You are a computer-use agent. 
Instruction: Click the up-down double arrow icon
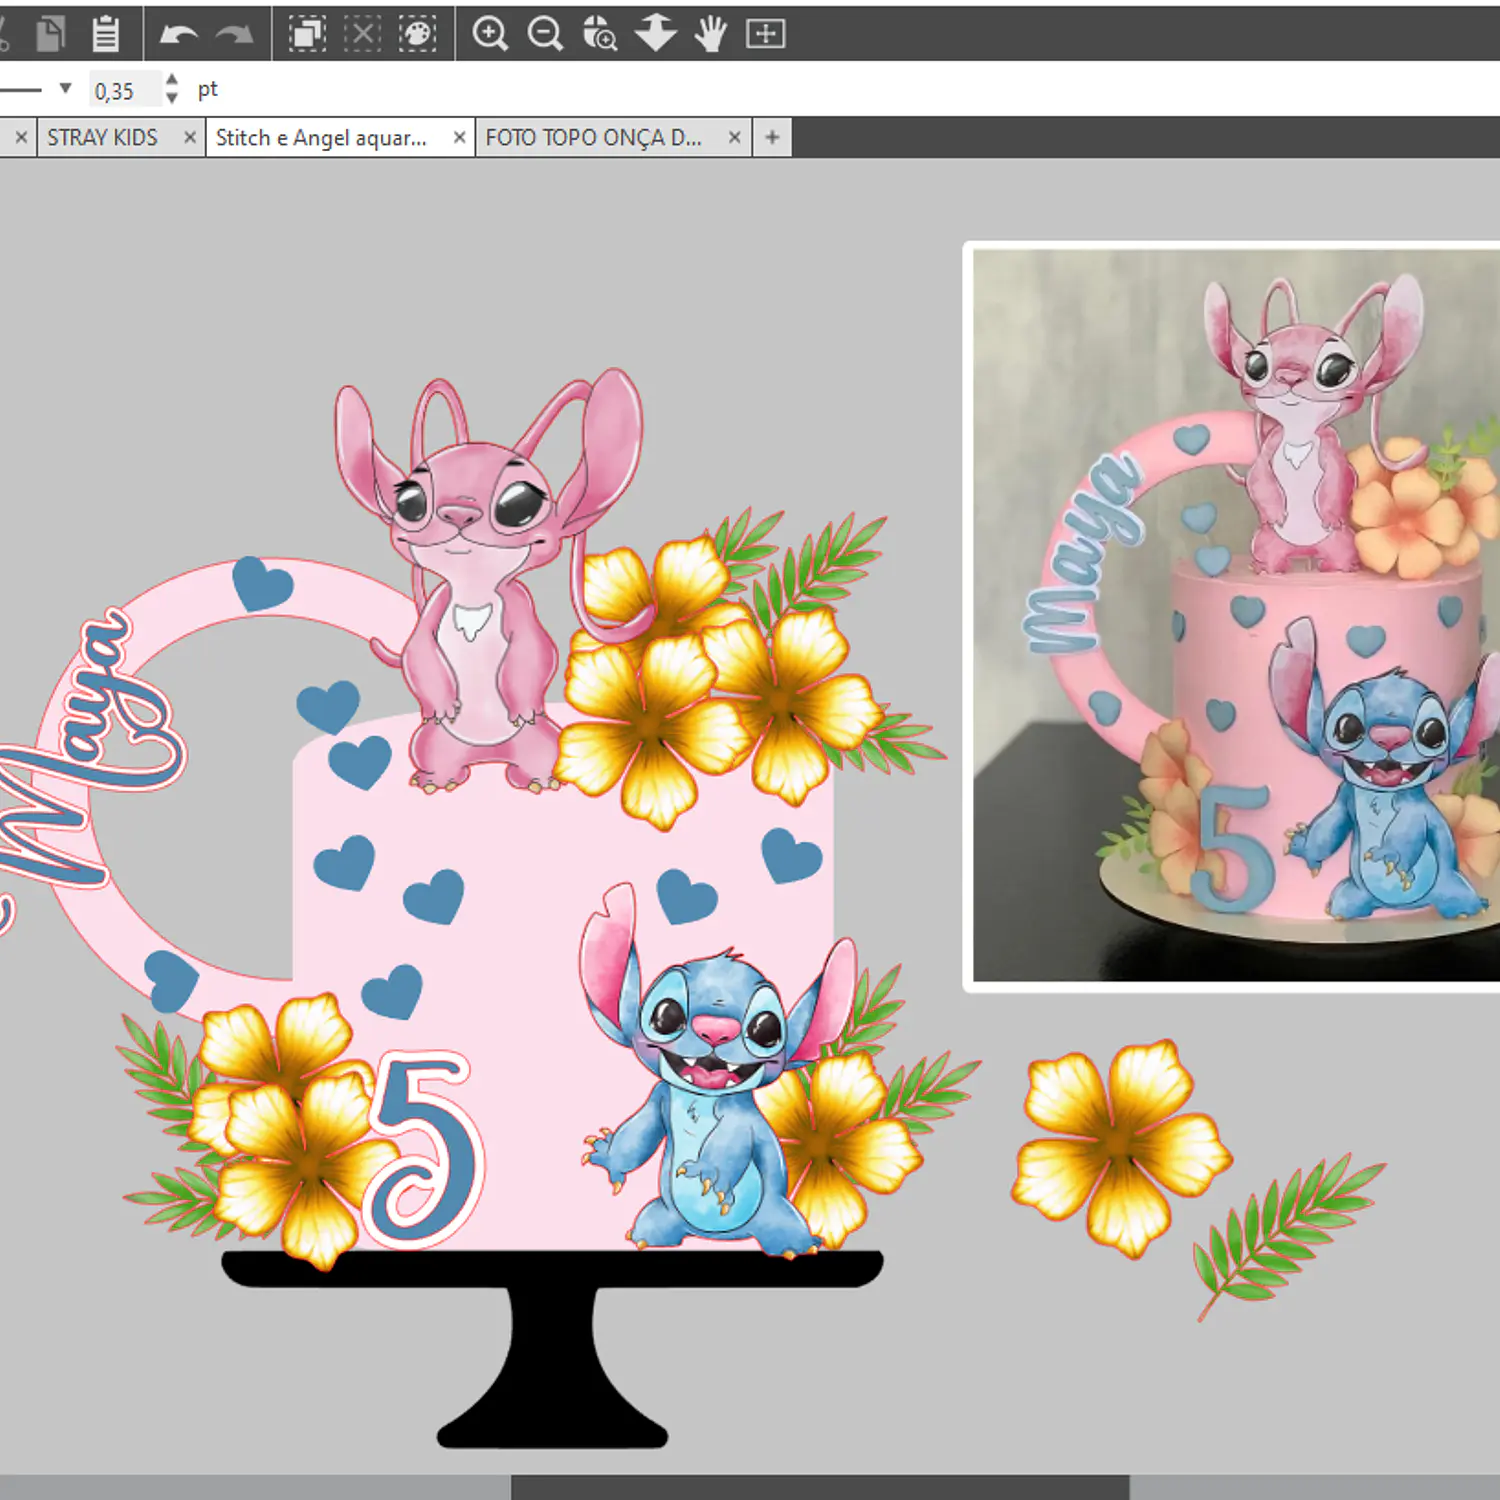coord(656,34)
